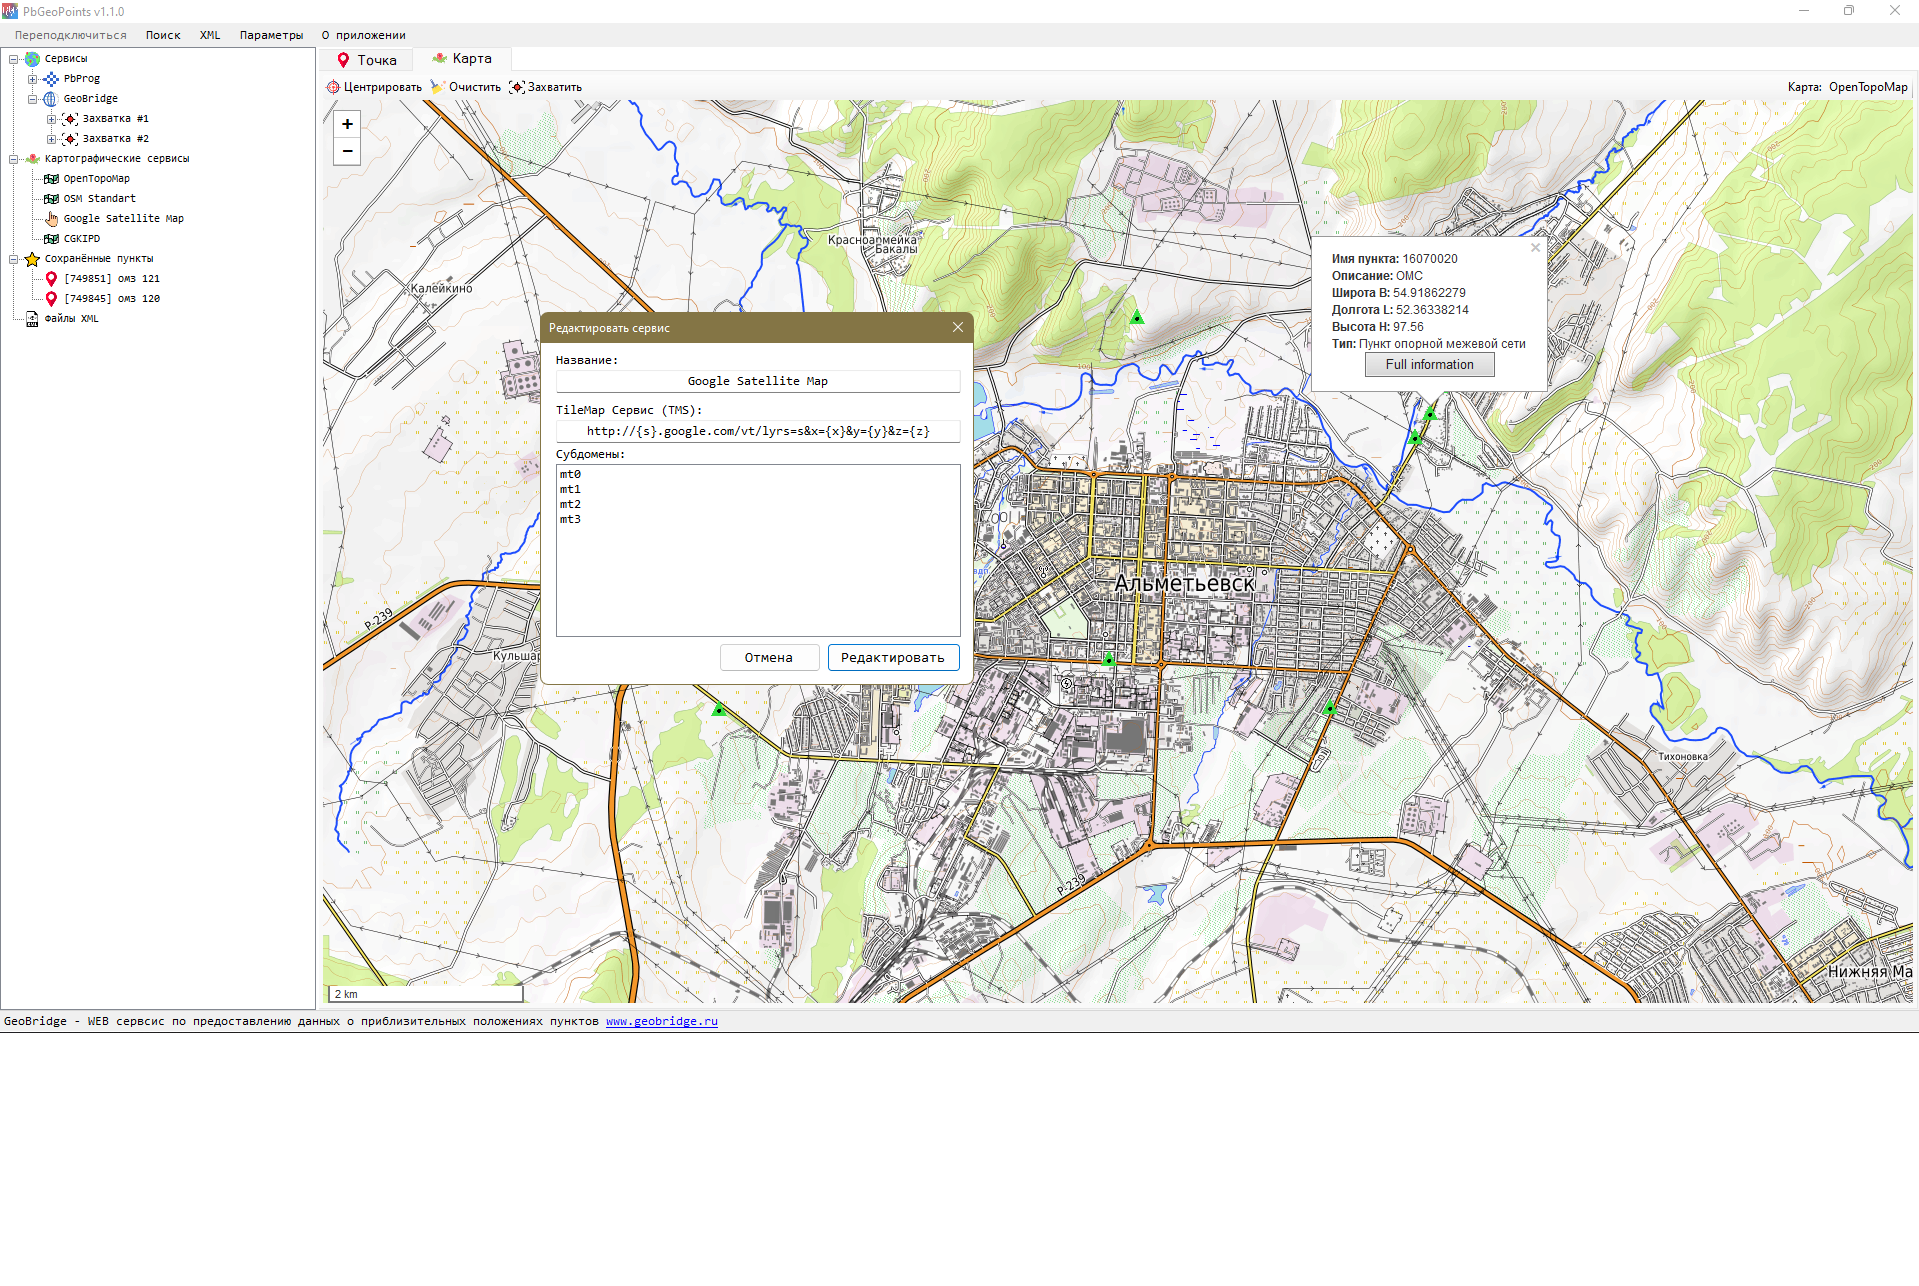Click the red pin for point 749851
The height and width of the screenshot is (1286, 1919).
[51, 279]
